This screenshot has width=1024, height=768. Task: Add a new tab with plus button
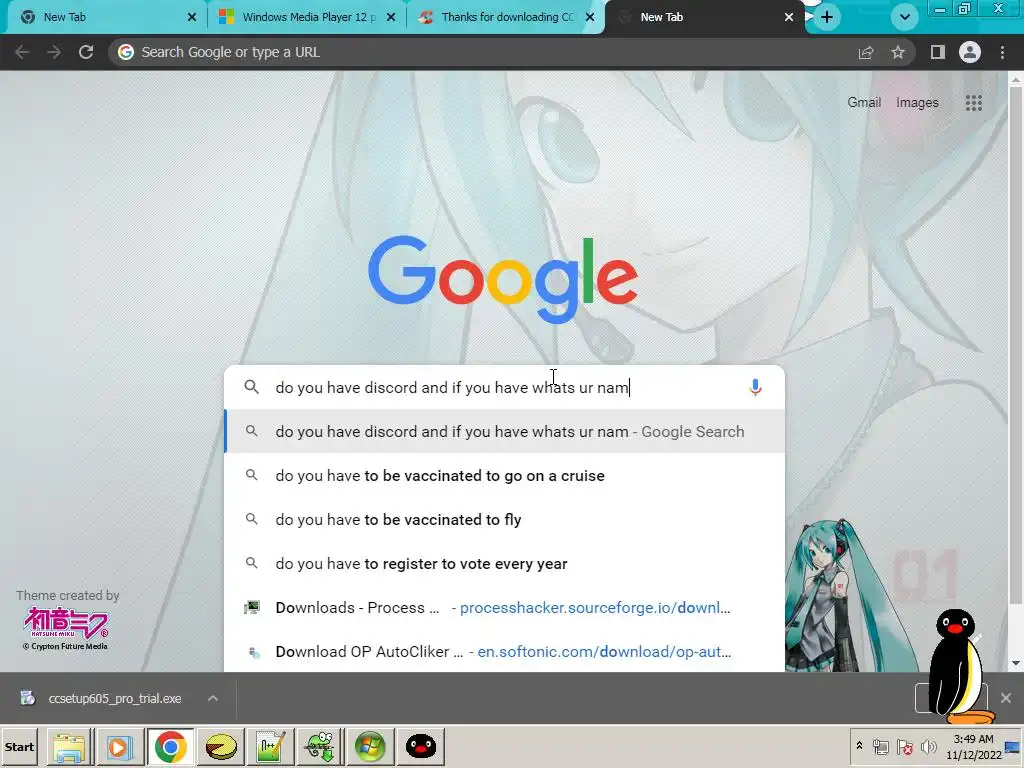click(x=827, y=17)
